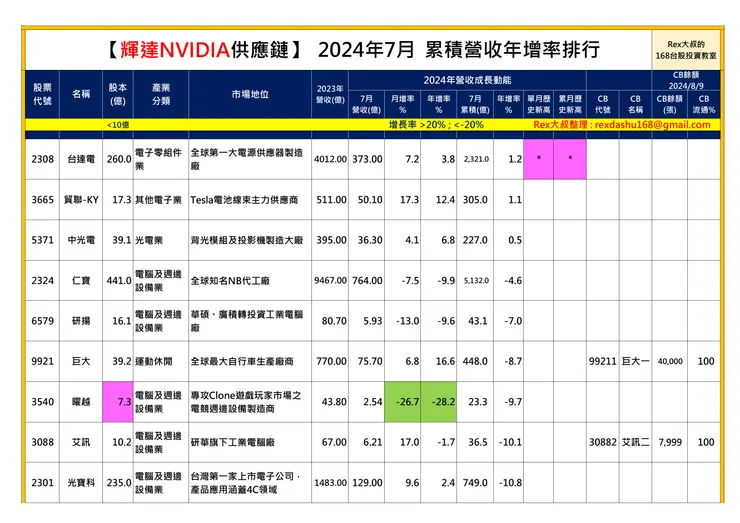Click the CB流通% column header
This screenshot has width=740, height=523.
[704, 104]
